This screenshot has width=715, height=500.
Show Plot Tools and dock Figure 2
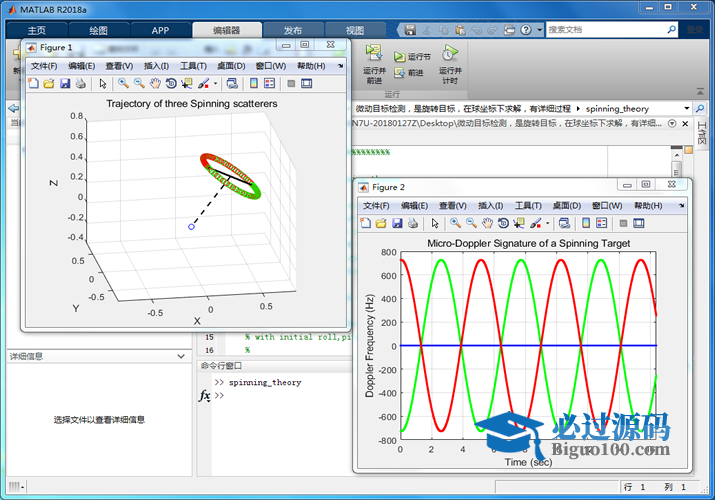tap(639, 223)
